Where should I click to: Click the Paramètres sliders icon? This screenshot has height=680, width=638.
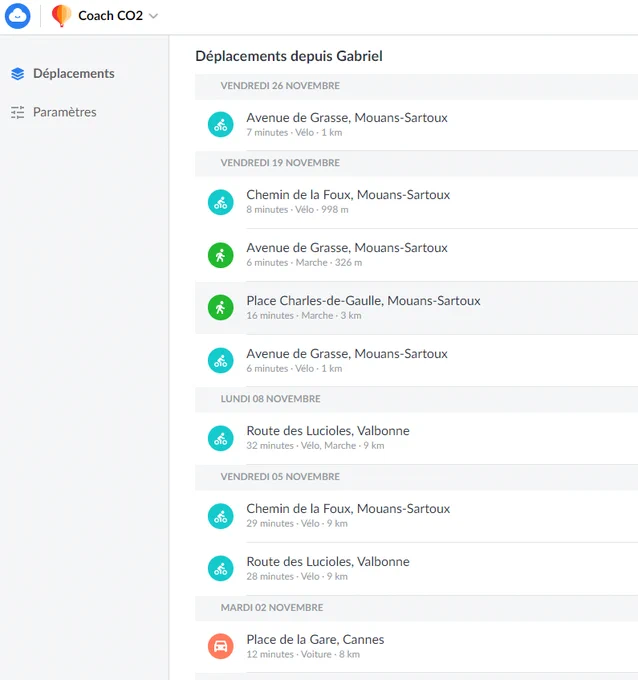(18, 112)
